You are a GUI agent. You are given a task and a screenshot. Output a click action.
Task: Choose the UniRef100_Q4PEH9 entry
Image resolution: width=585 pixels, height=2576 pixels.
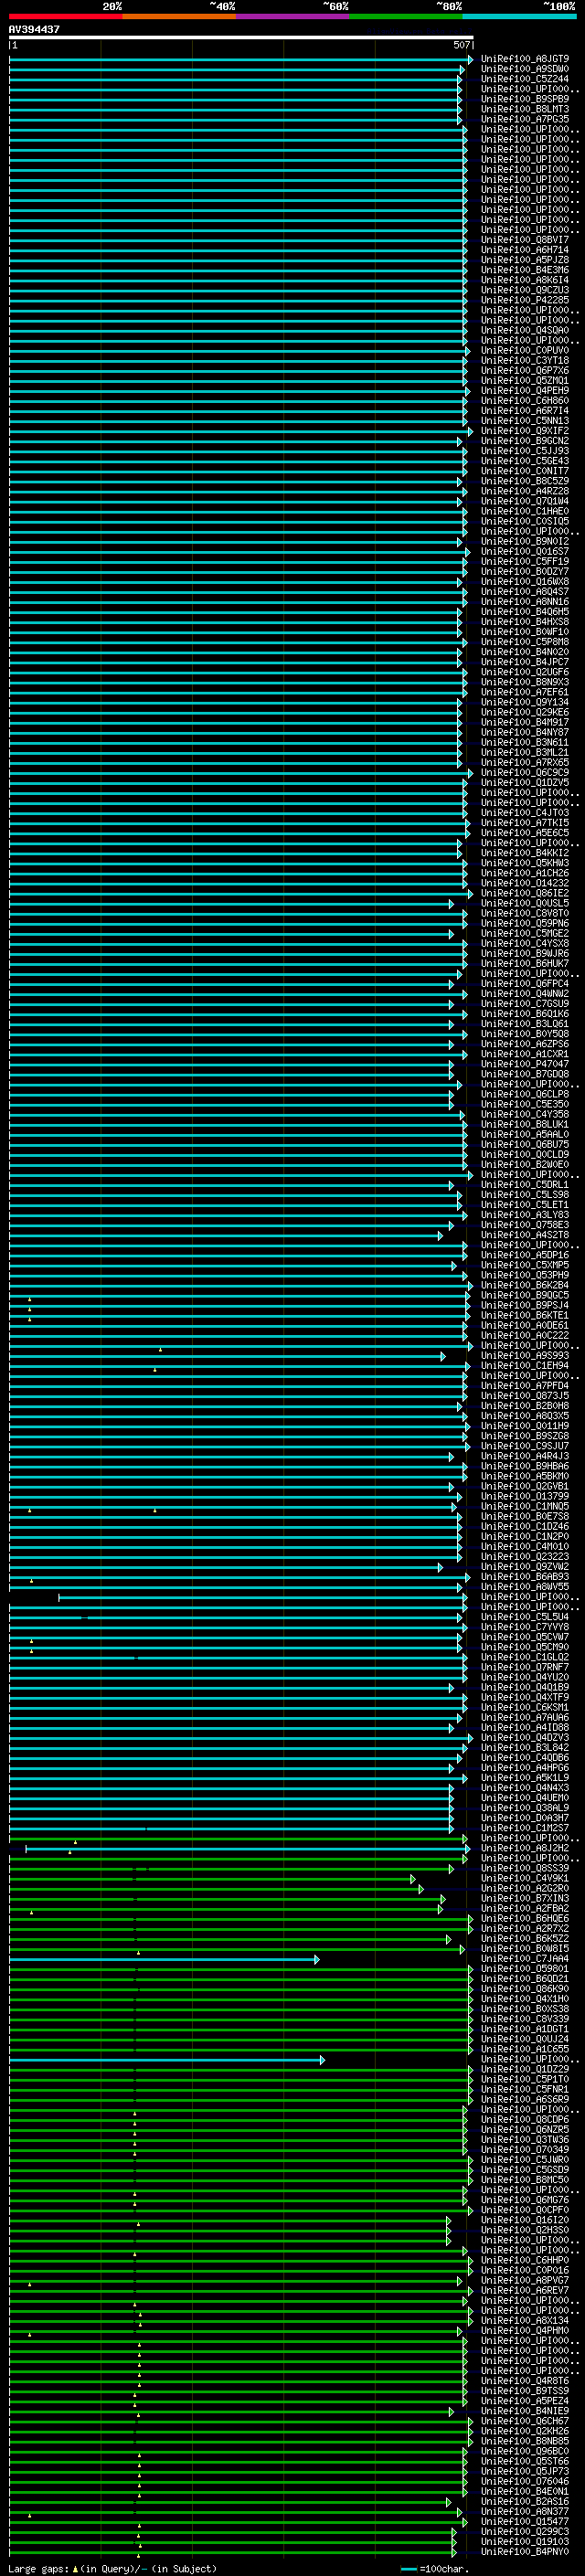525,391
